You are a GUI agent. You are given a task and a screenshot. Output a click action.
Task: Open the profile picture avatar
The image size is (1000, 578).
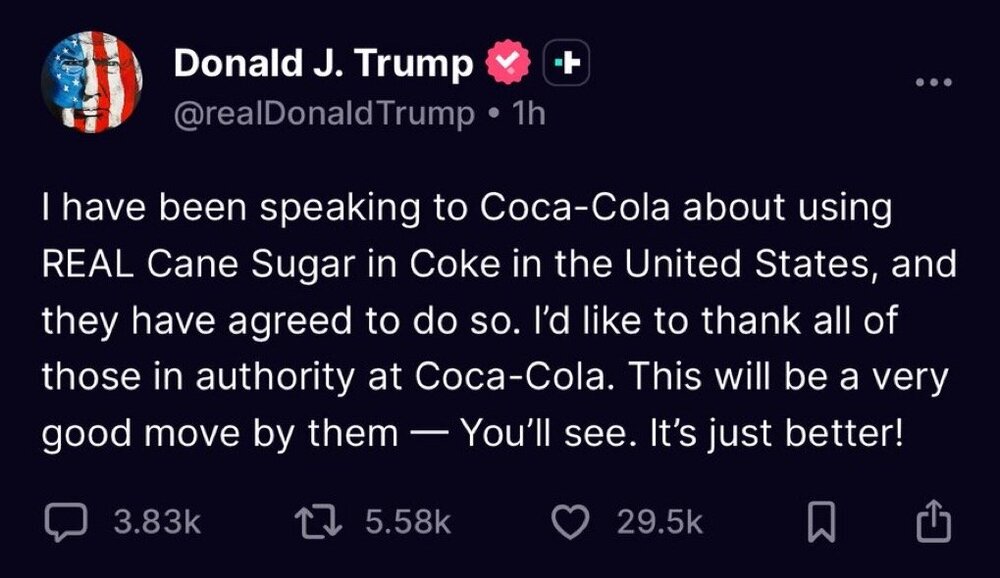pyautogui.click(x=92, y=82)
